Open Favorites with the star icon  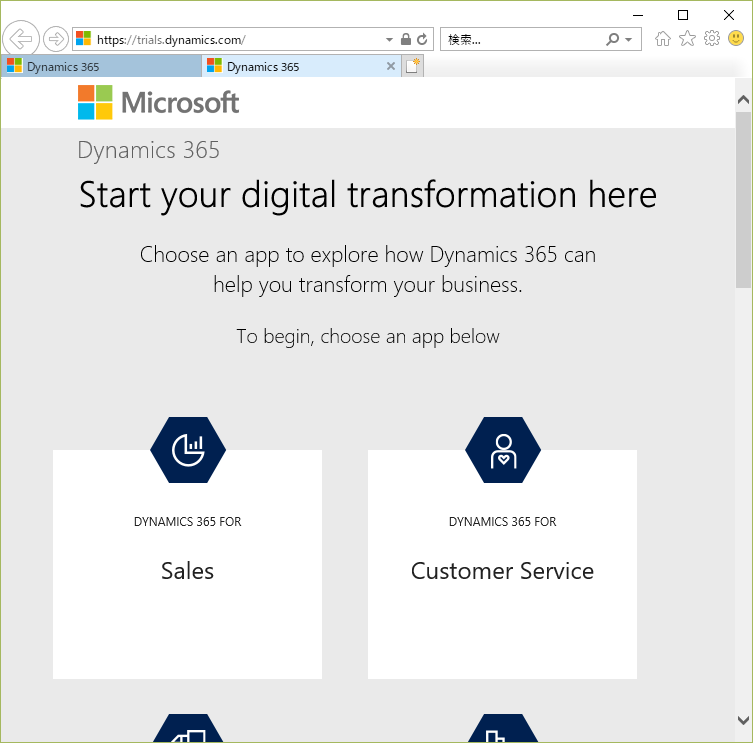click(687, 38)
